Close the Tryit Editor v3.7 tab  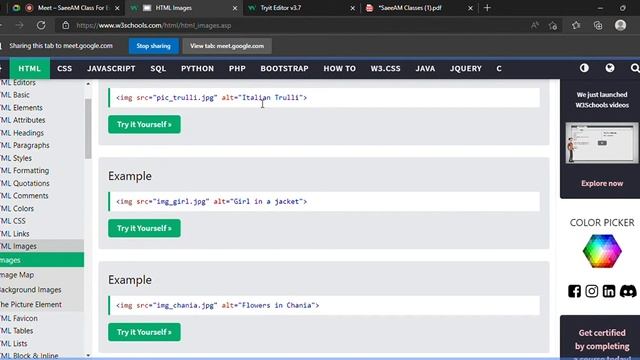pos(353,8)
